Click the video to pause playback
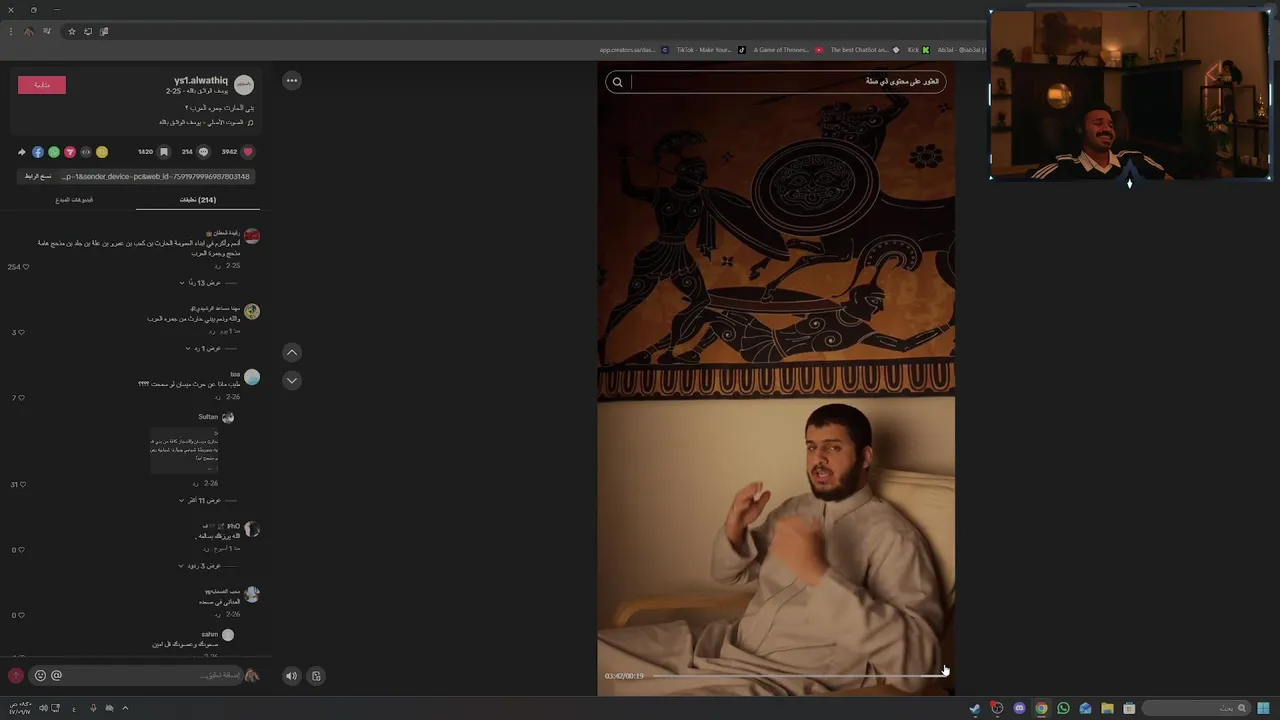This screenshot has width=1280, height=720. coord(776,380)
